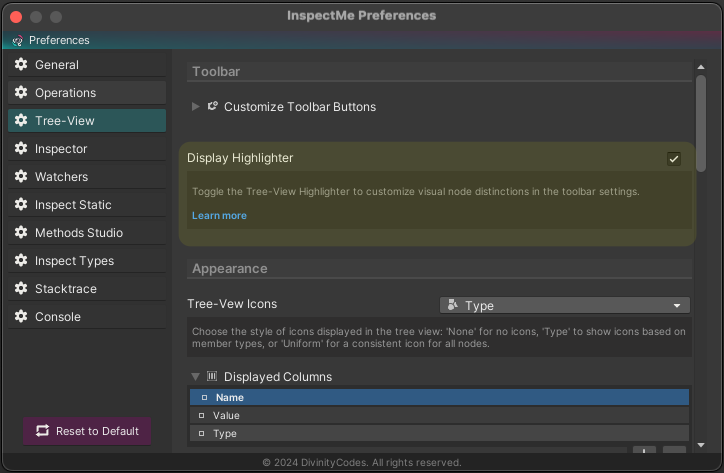
Task: Toggle the Display Highlighter checkbox
Action: 674,159
